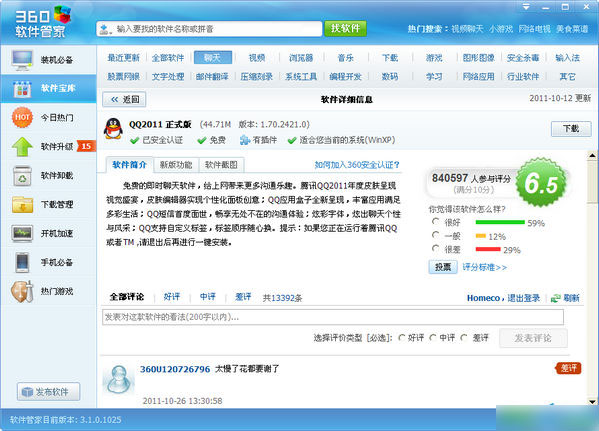Open the 浏览器 category
Image resolution: width=599 pixels, height=431 pixels.
point(301,58)
